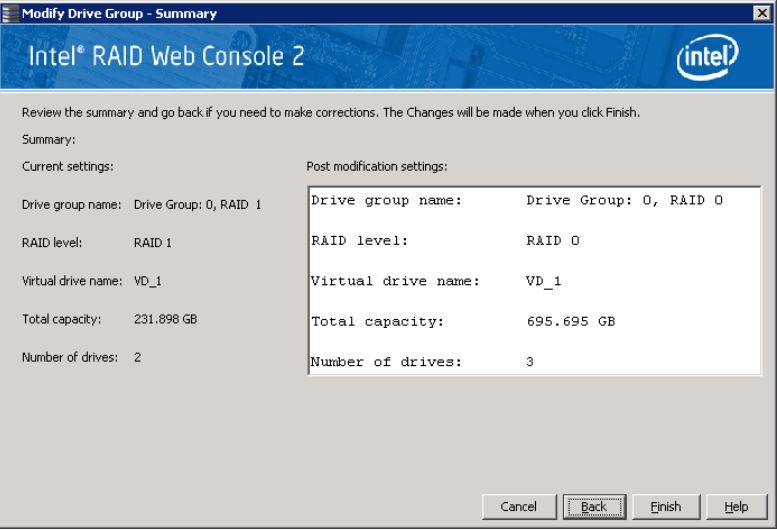Click 'Drive group name:' label under current settings

coord(71,205)
